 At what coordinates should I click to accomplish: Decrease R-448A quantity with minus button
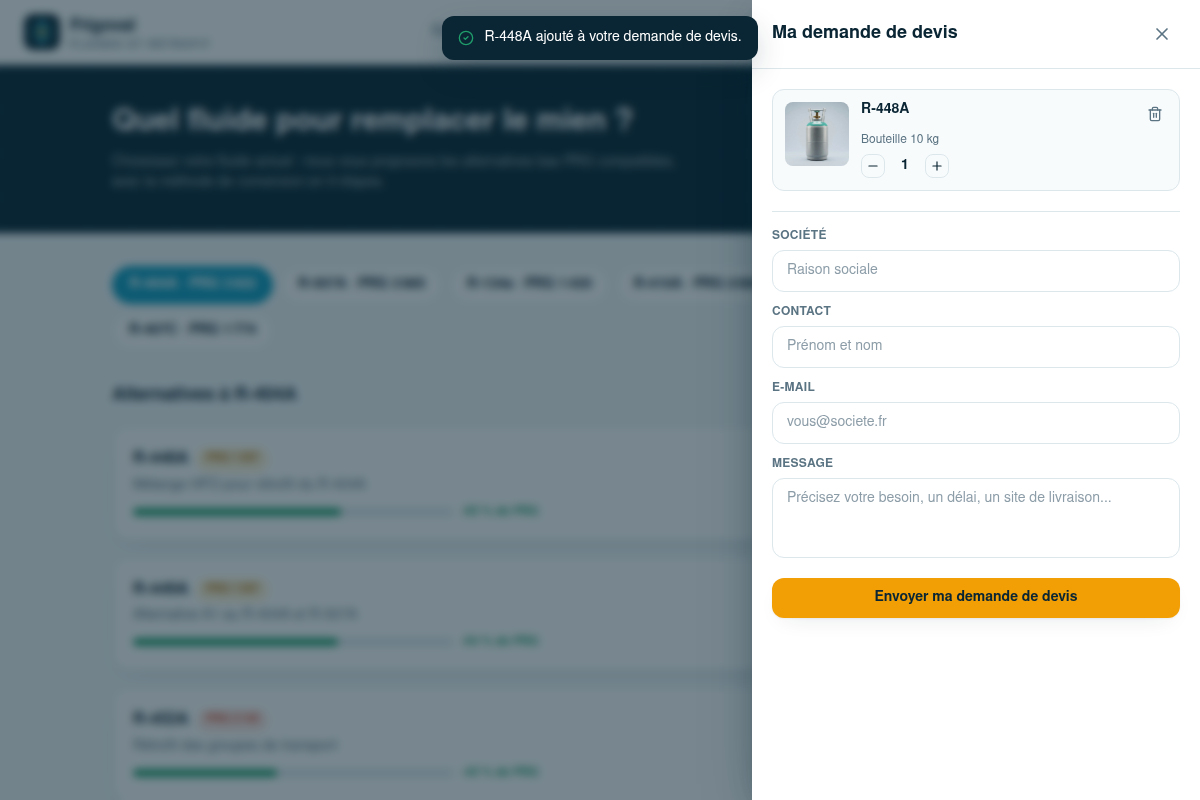tap(873, 166)
